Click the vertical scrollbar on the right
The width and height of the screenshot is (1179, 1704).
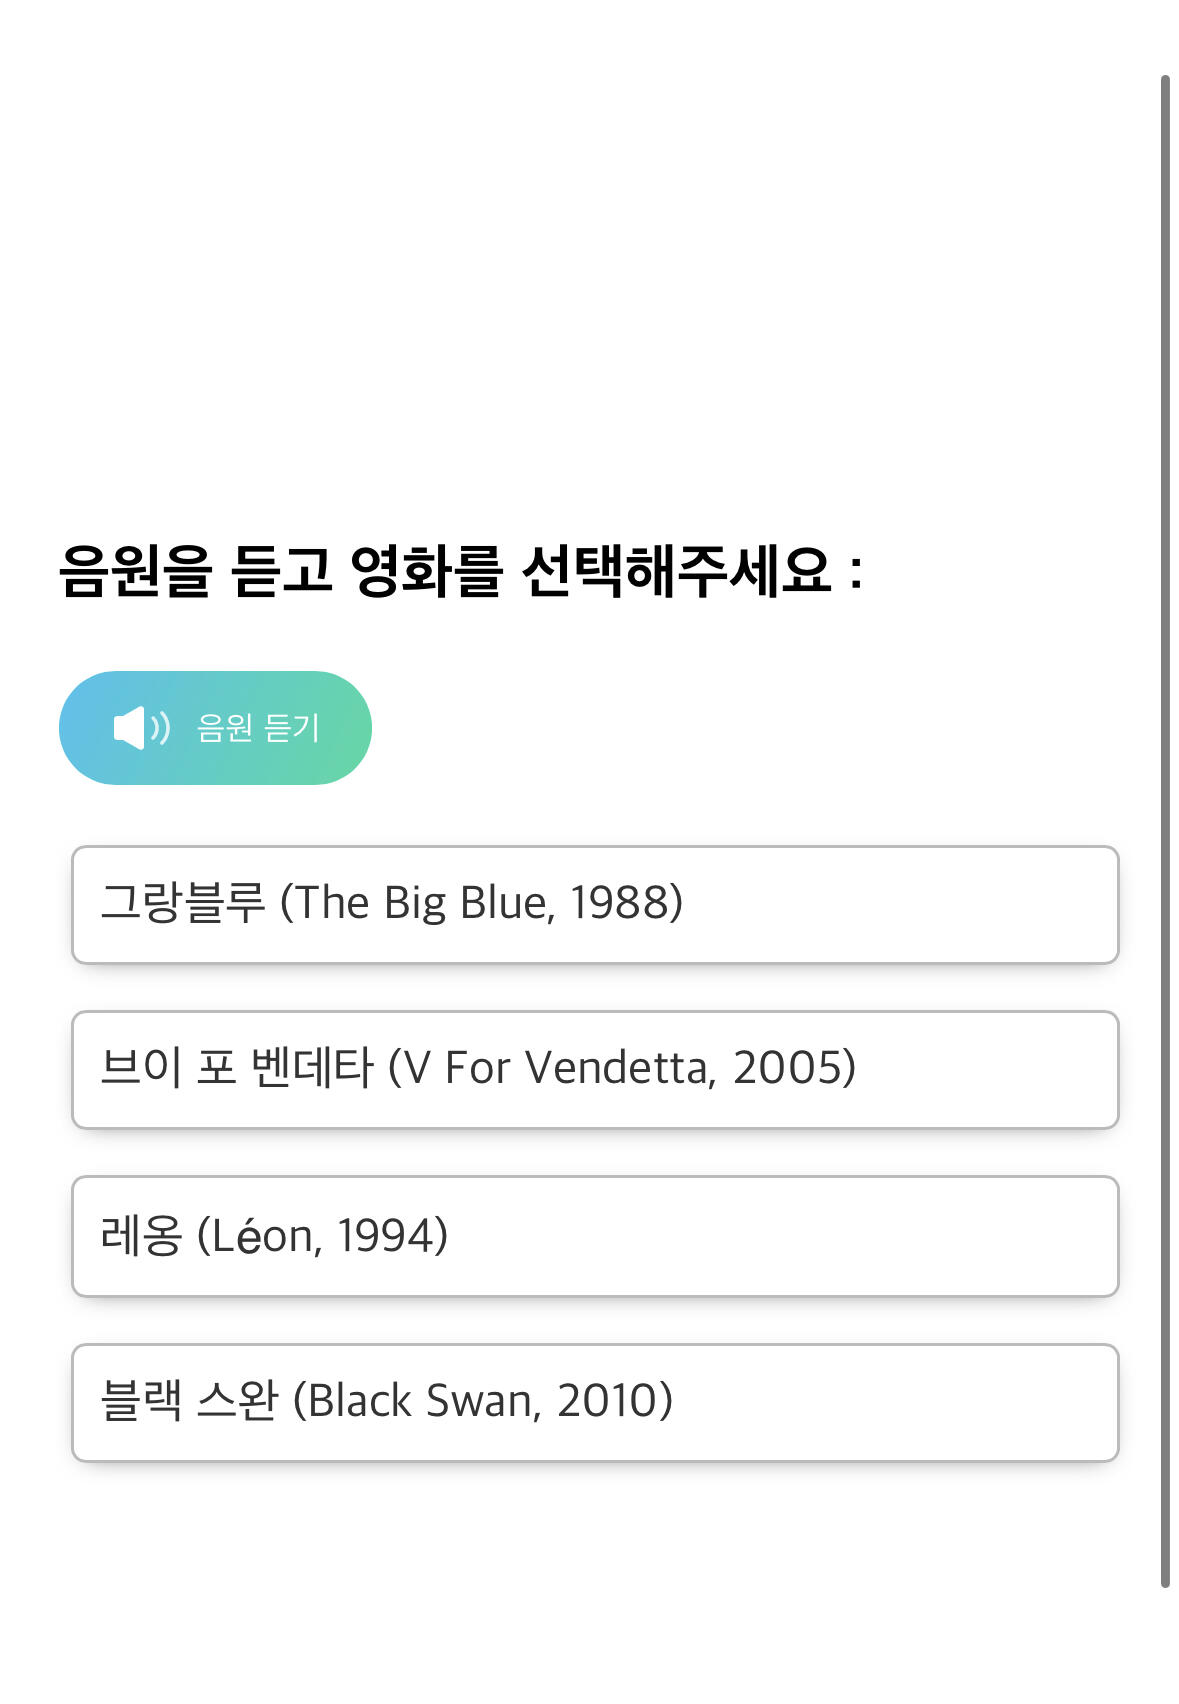1164,830
